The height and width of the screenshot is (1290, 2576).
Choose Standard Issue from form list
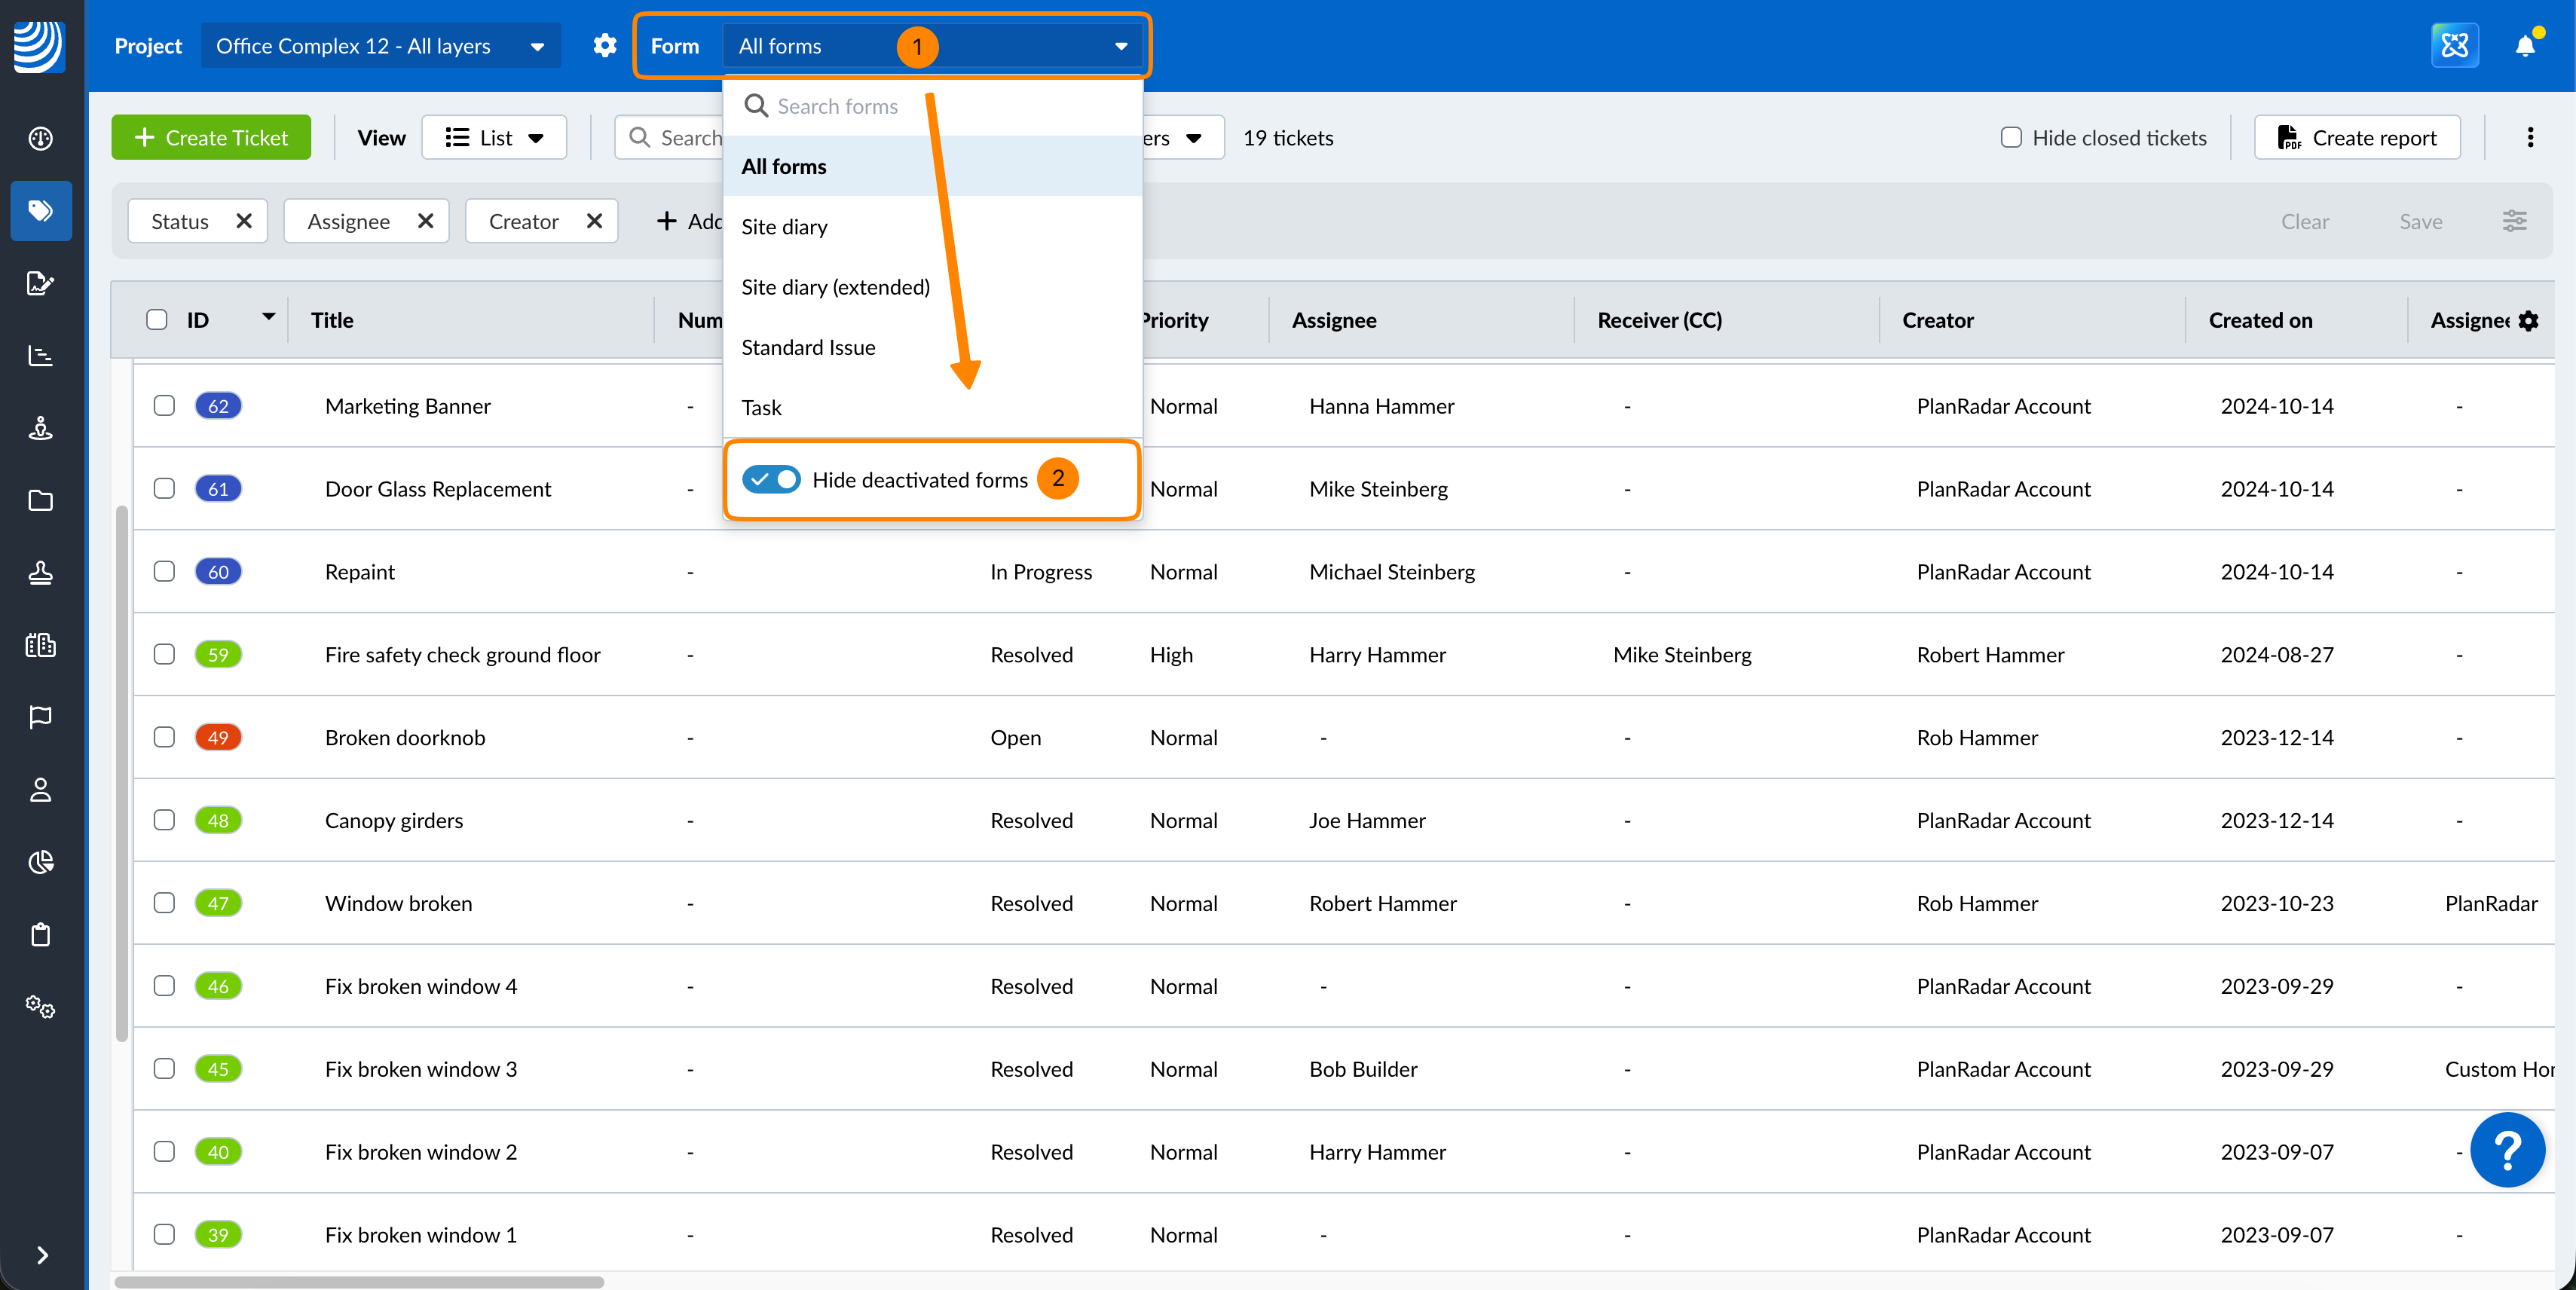point(808,347)
